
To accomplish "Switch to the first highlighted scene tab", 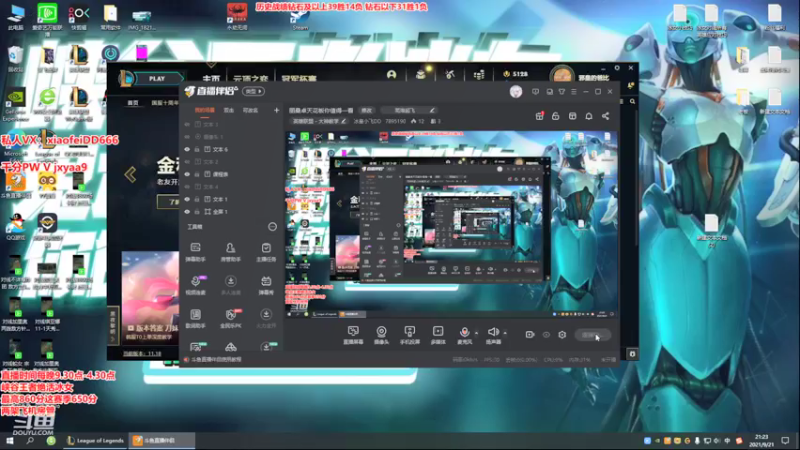I will [205, 110].
